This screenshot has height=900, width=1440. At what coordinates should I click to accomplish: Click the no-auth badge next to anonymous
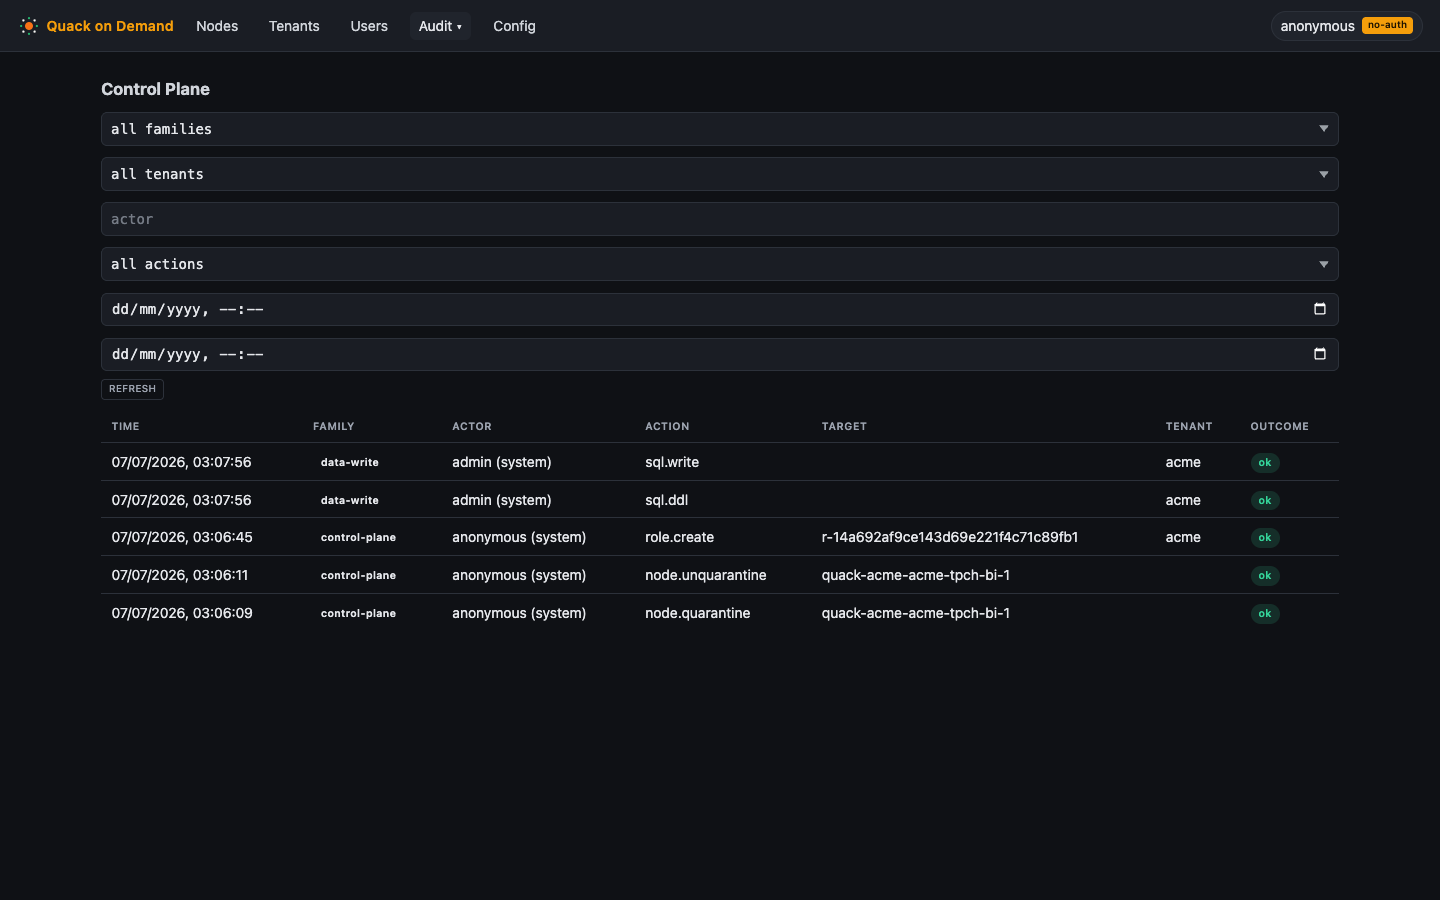[x=1387, y=26]
